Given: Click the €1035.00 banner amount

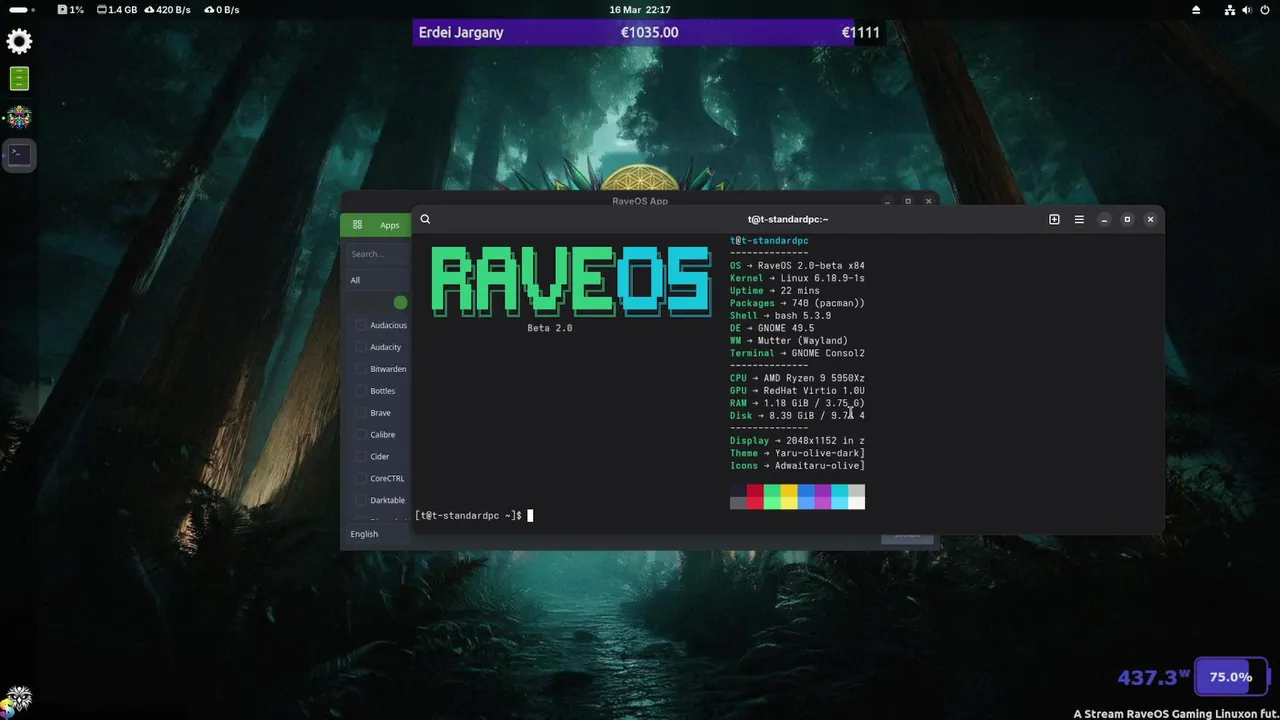Looking at the screenshot, I should pos(649,33).
